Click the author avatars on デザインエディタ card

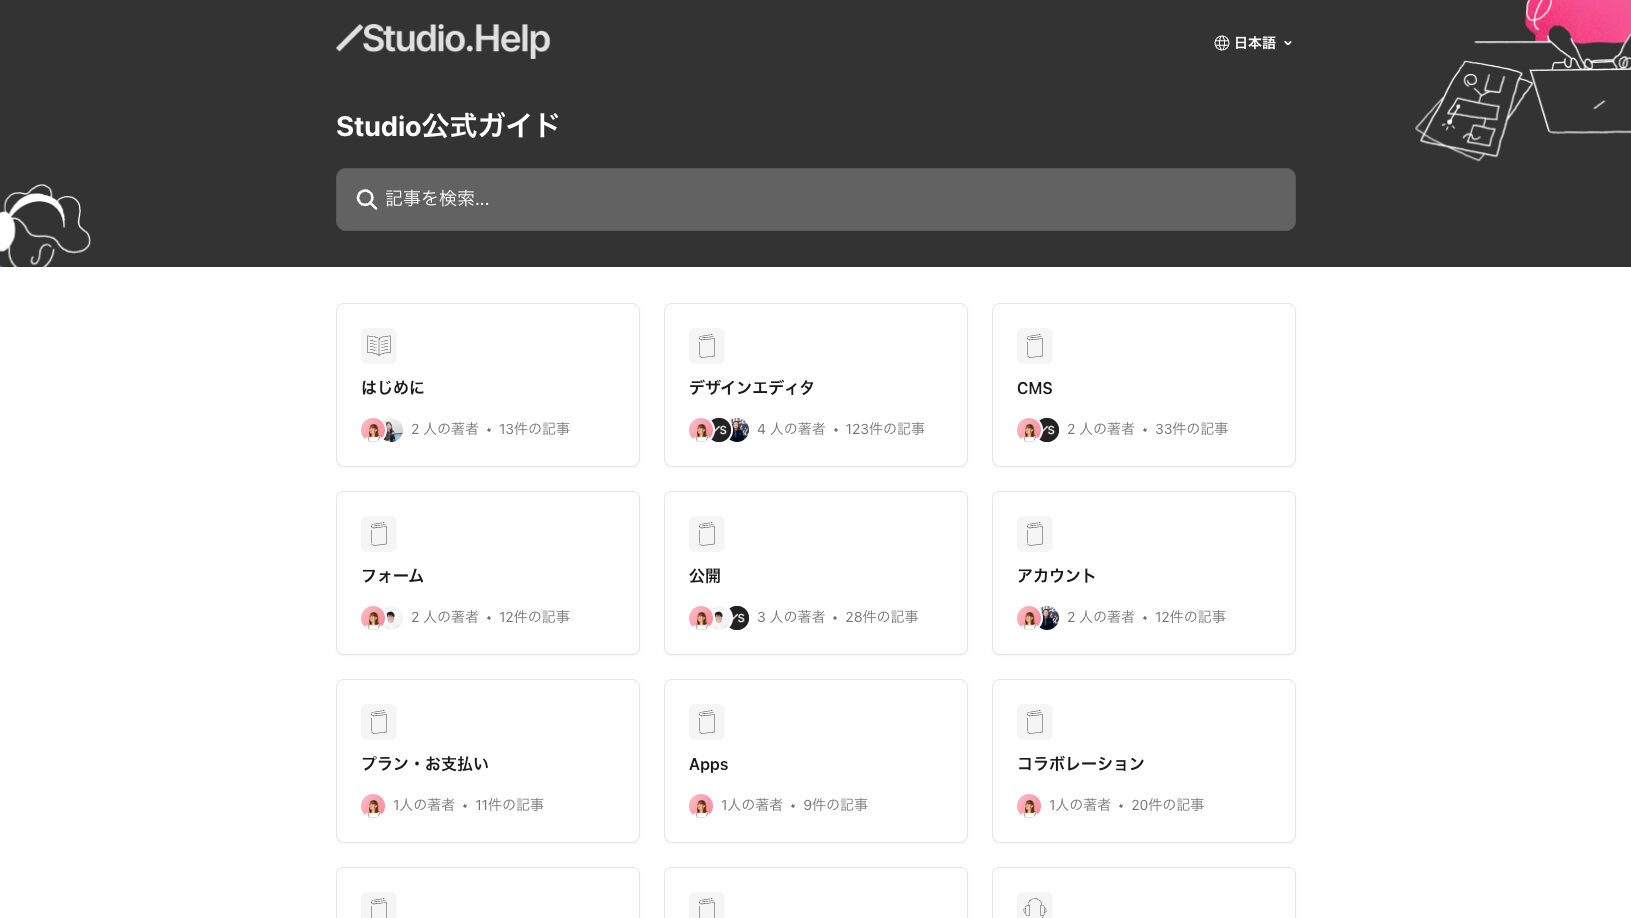(x=719, y=430)
